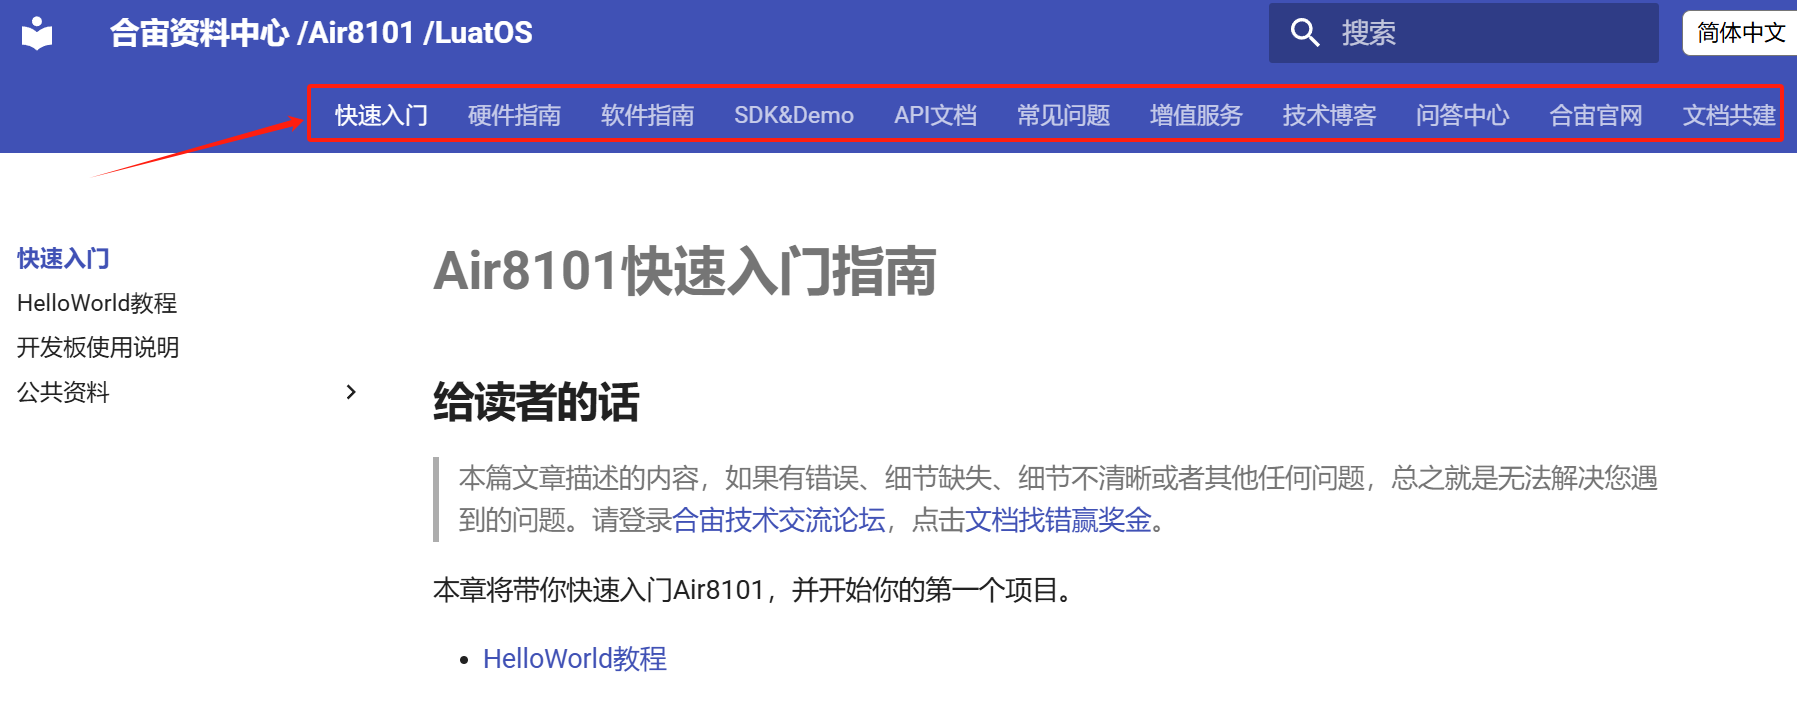This screenshot has width=1797, height=701.
Task: Expand the 公共资料 chevron arrow
Action: [351, 392]
